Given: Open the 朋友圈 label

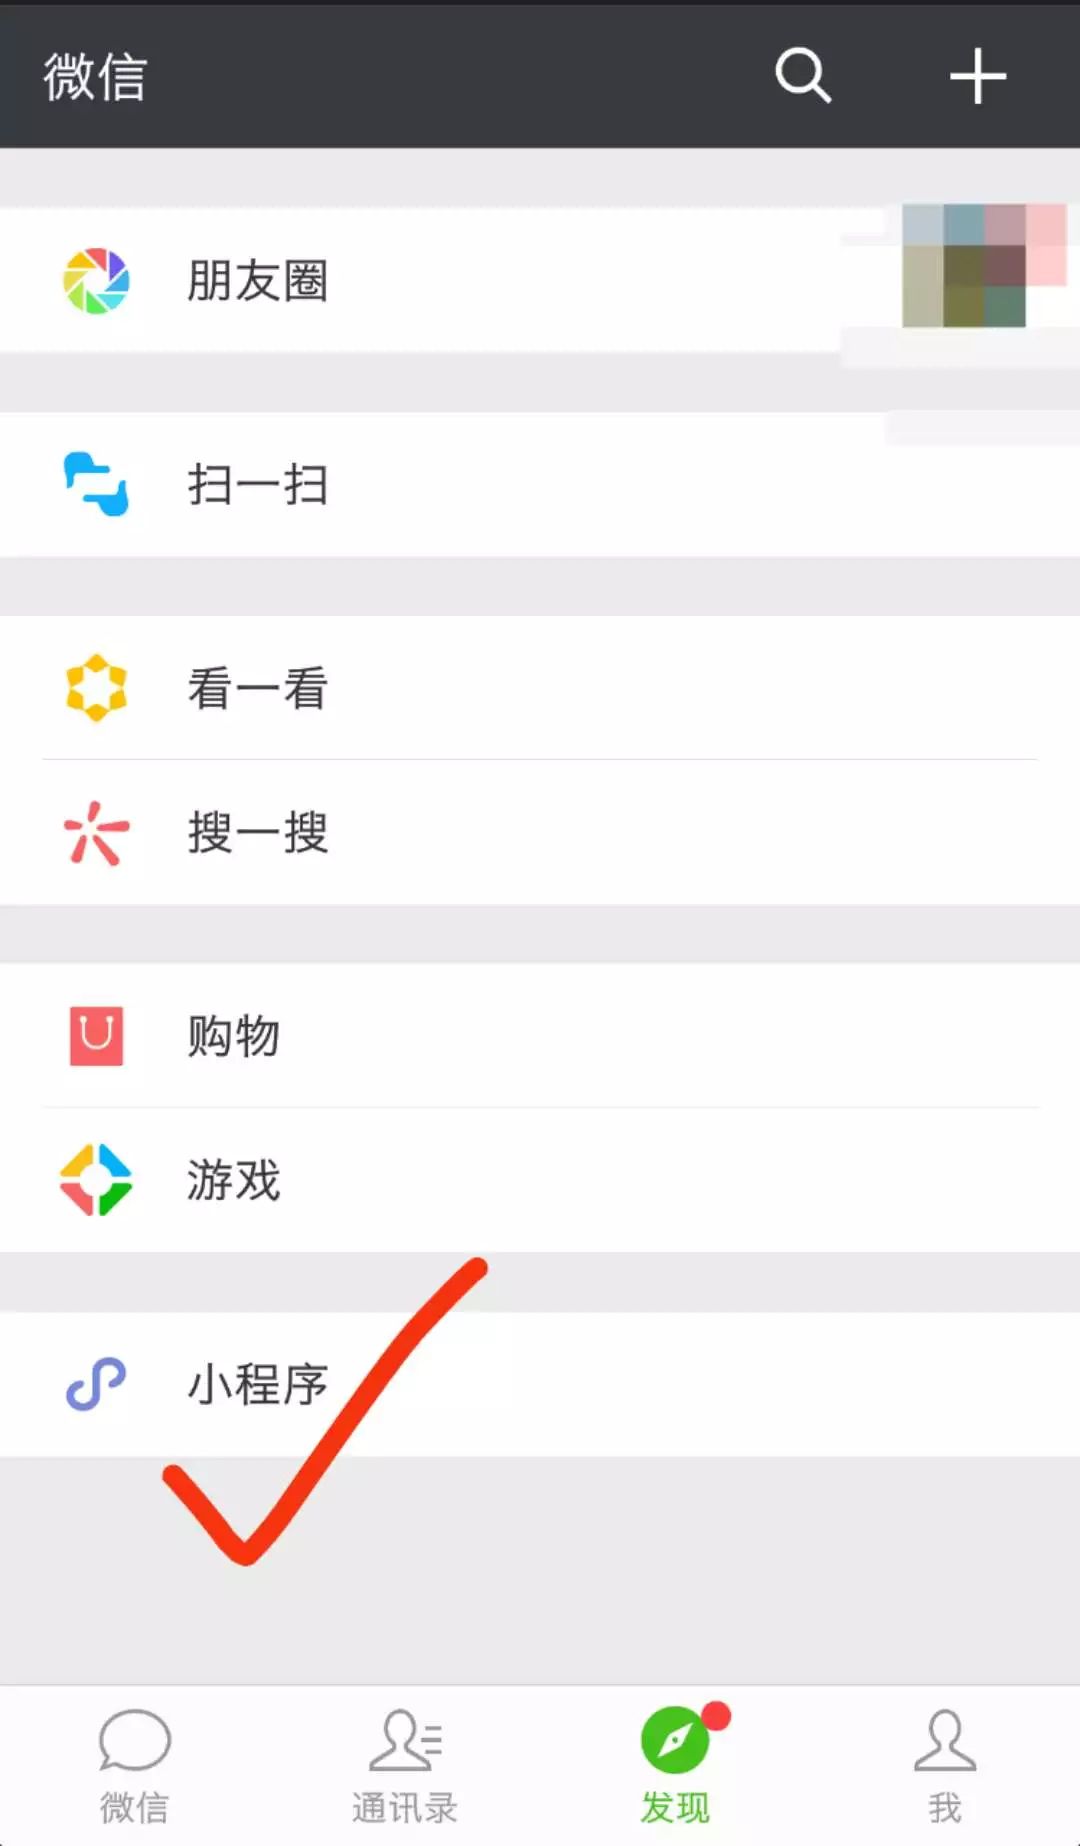Looking at the screenshot, I should (x=257, y=281).
